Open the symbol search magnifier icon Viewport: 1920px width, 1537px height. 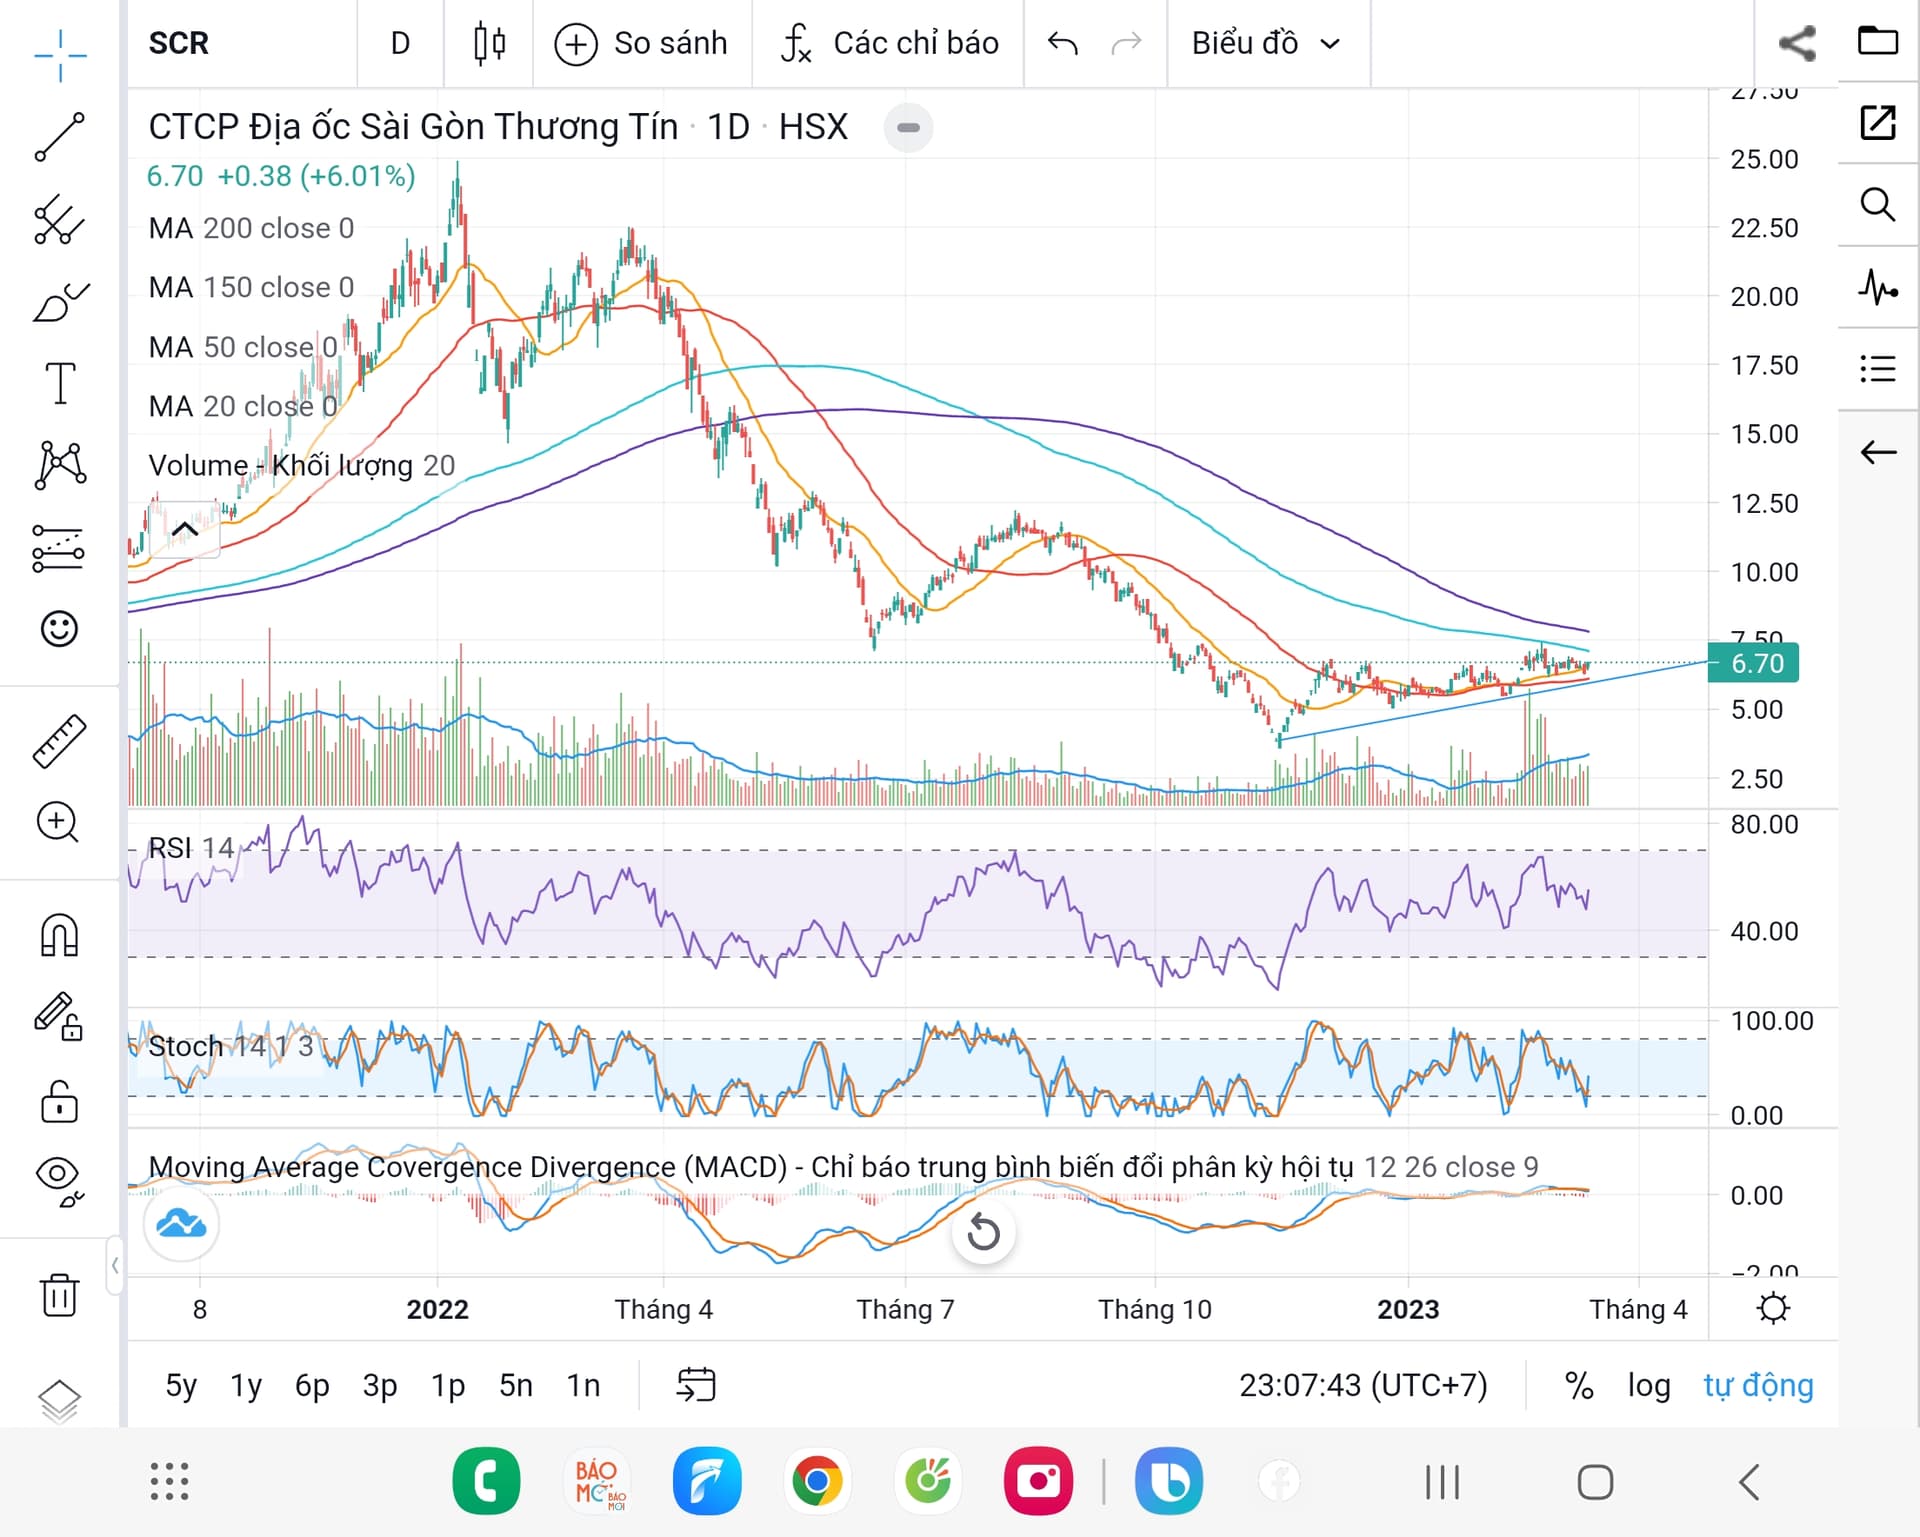click(x=1877, y=205)
